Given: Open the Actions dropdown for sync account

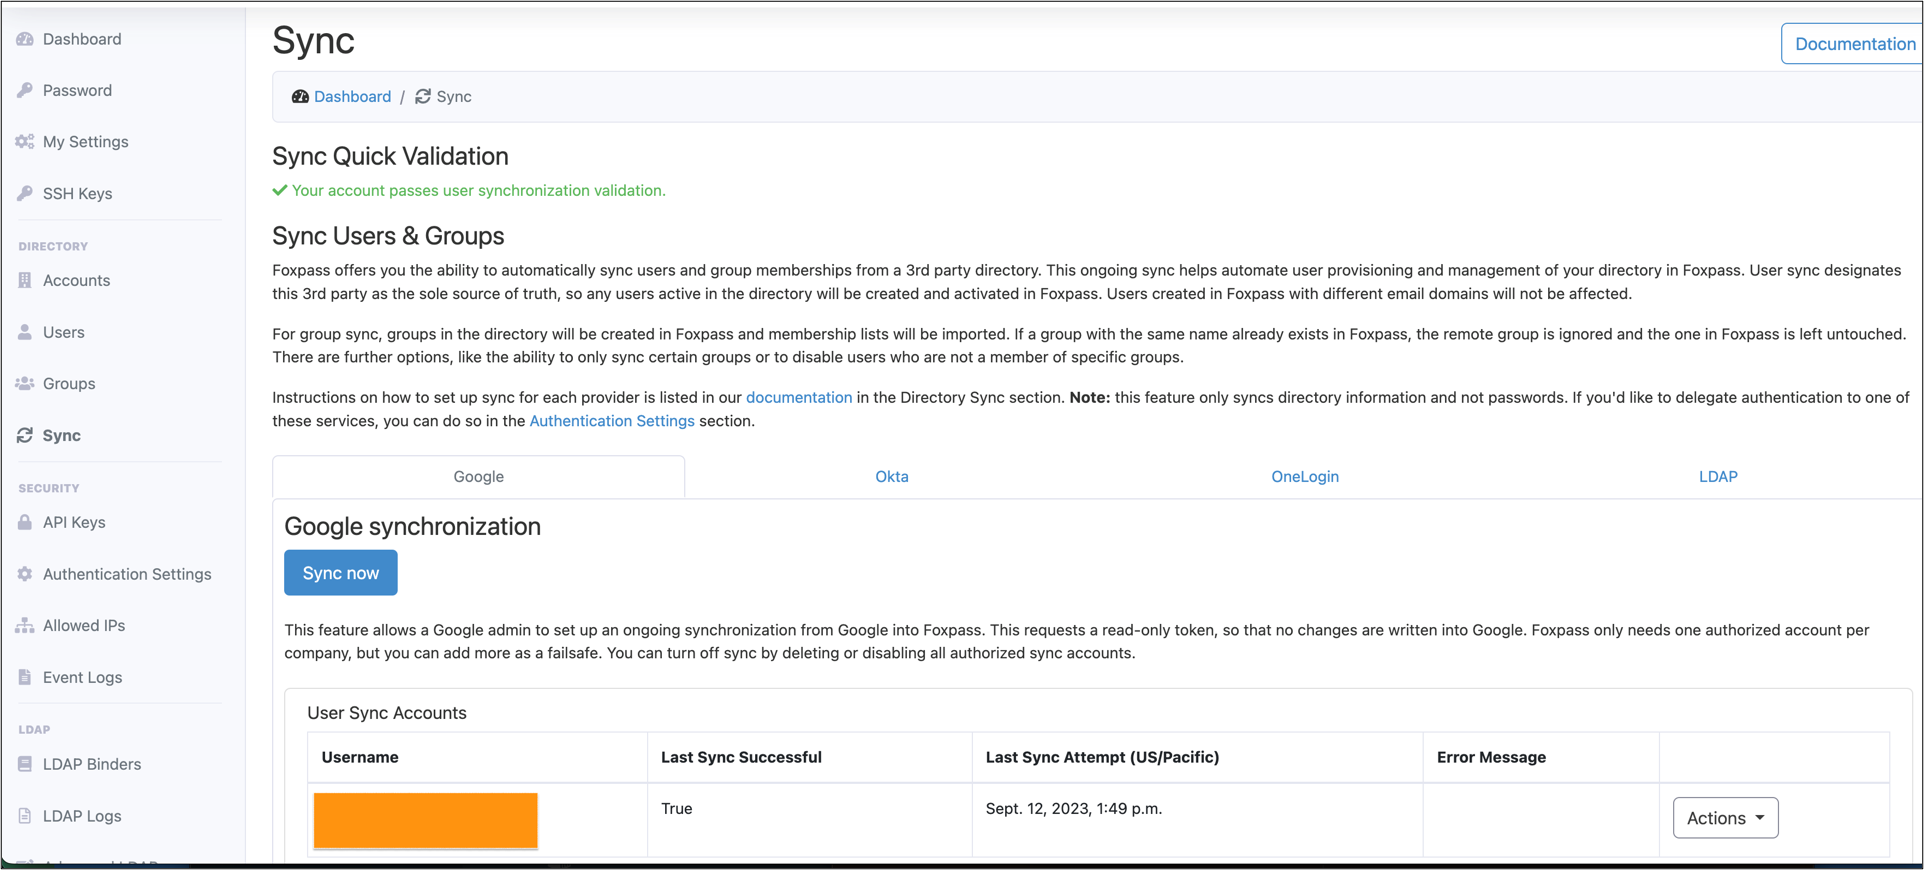Looking at the screenshot, I should coord(1725,818).
